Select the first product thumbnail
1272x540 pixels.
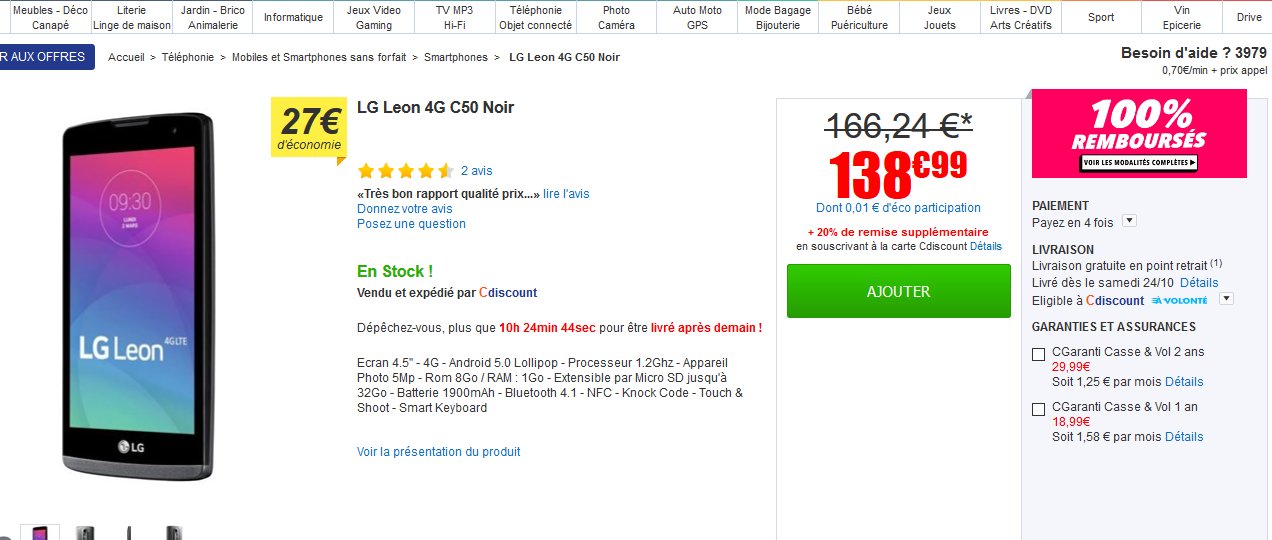click(40, 533)
